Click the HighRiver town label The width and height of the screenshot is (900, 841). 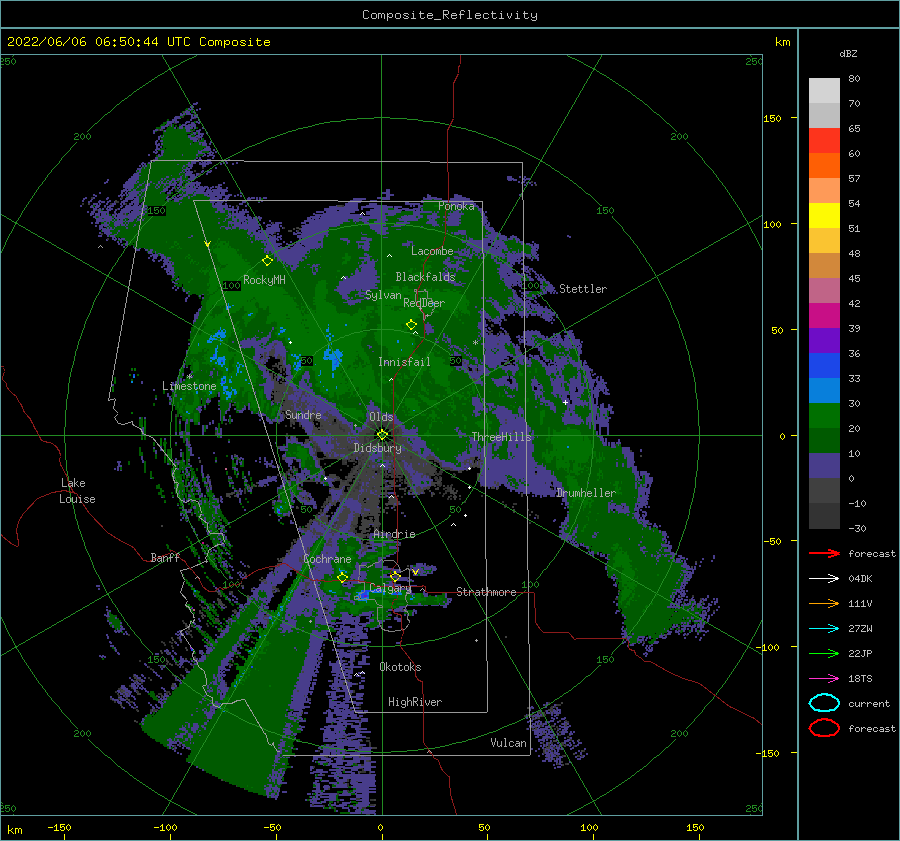pyautogui.click(x=415, y=702)
